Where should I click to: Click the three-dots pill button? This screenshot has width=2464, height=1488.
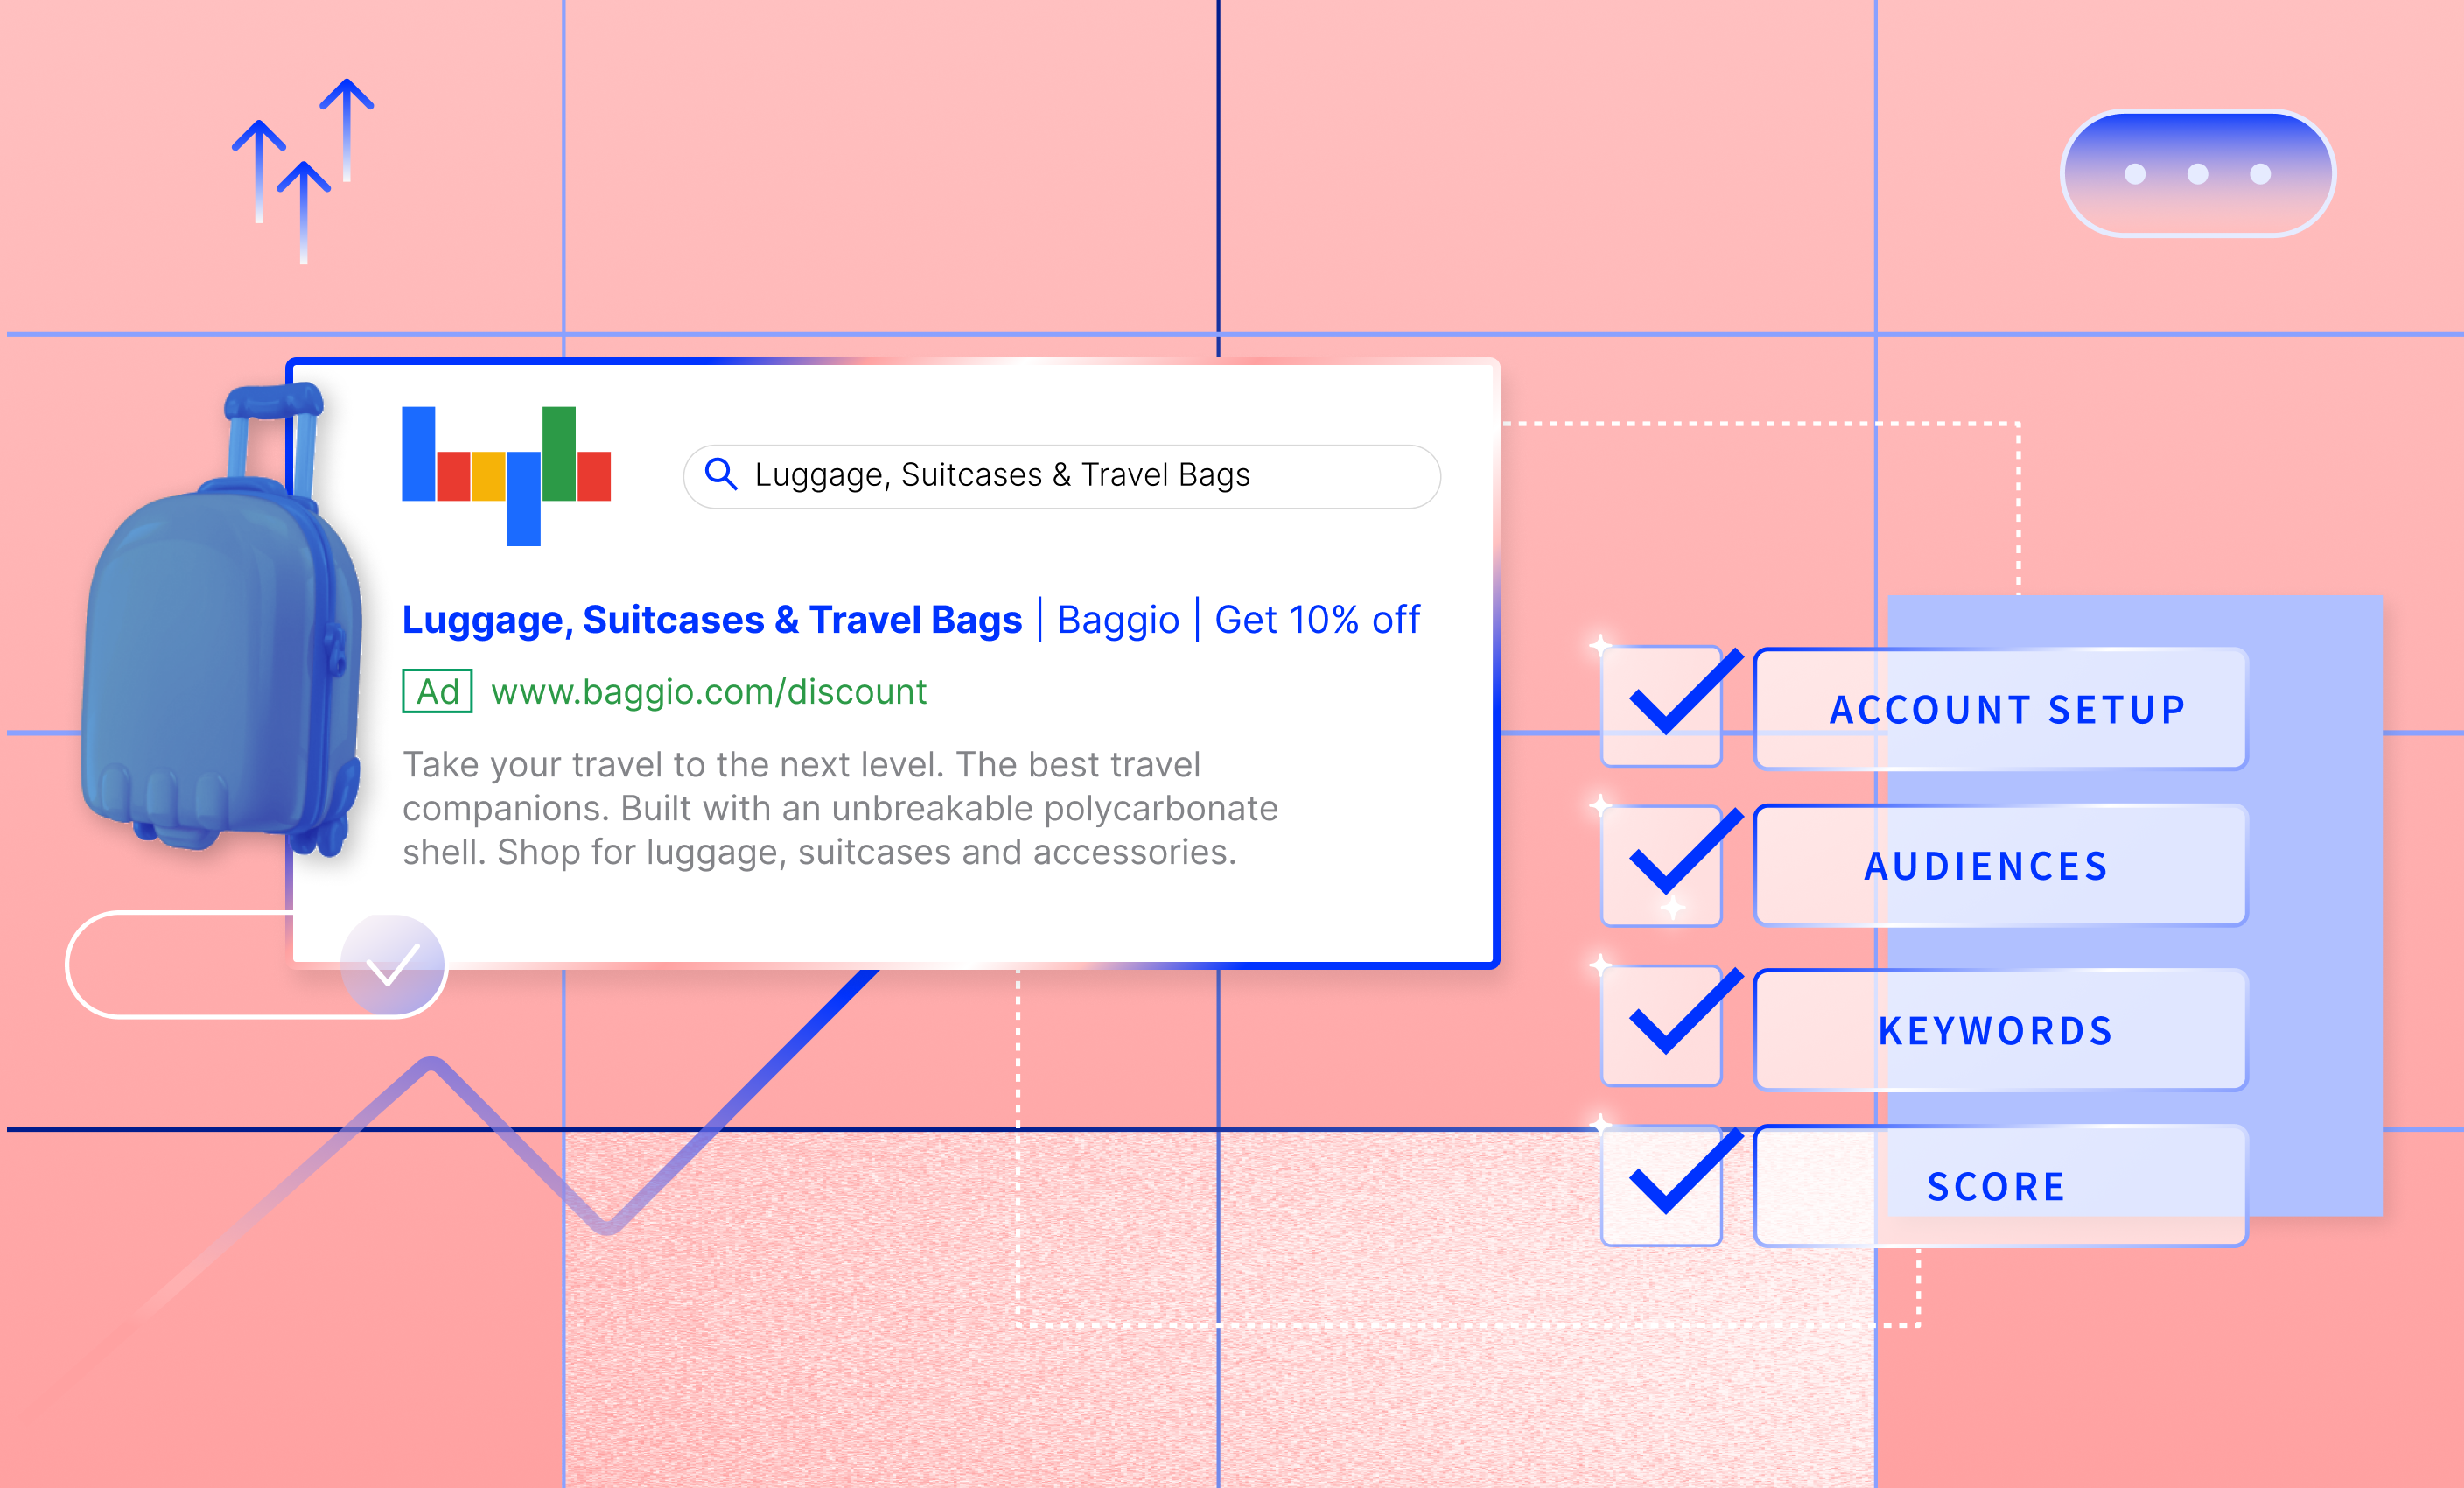point(2197,174)
